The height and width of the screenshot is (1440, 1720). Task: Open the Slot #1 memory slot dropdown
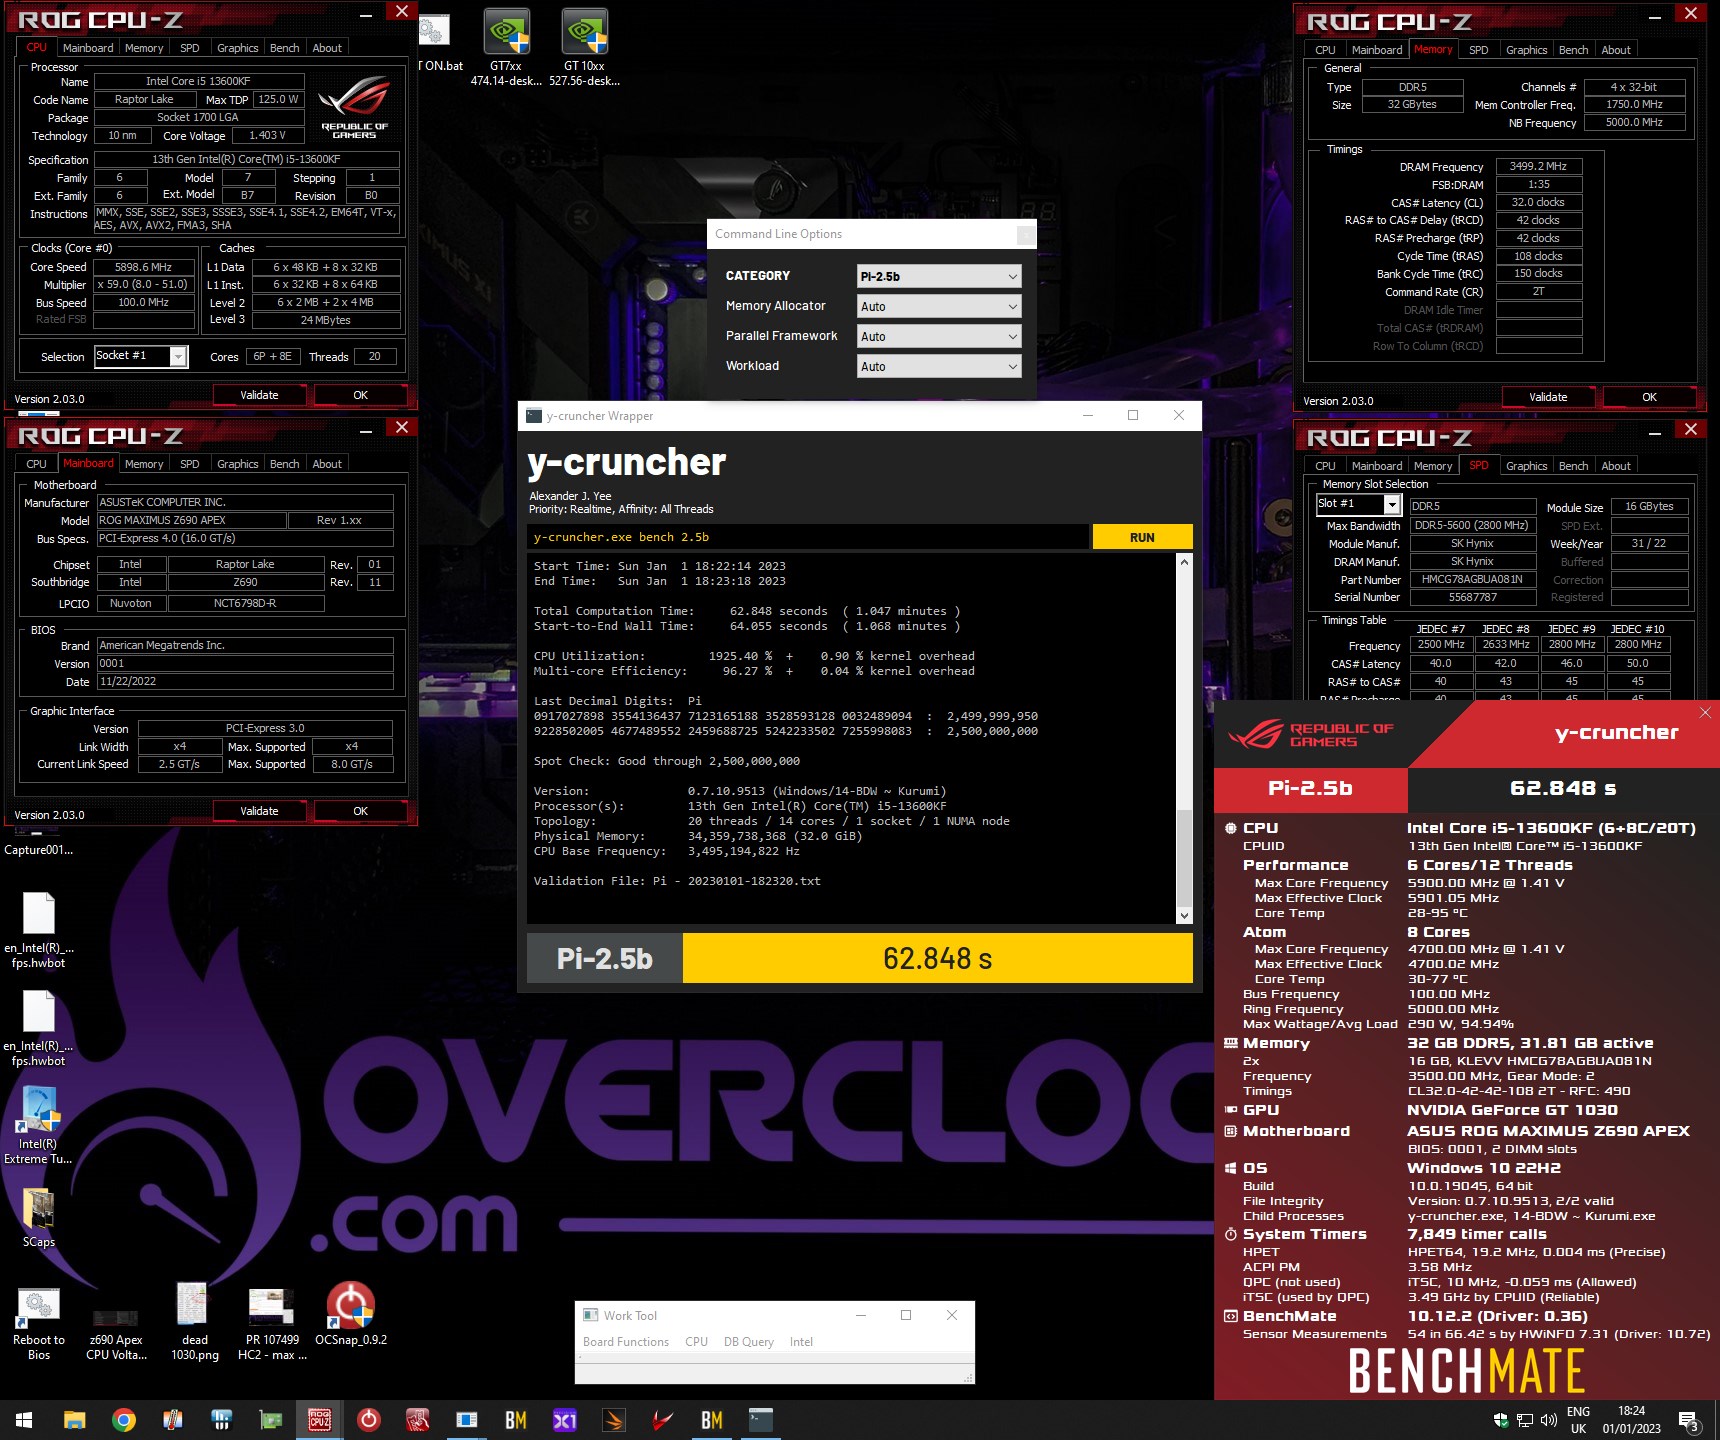point(1358,504)
